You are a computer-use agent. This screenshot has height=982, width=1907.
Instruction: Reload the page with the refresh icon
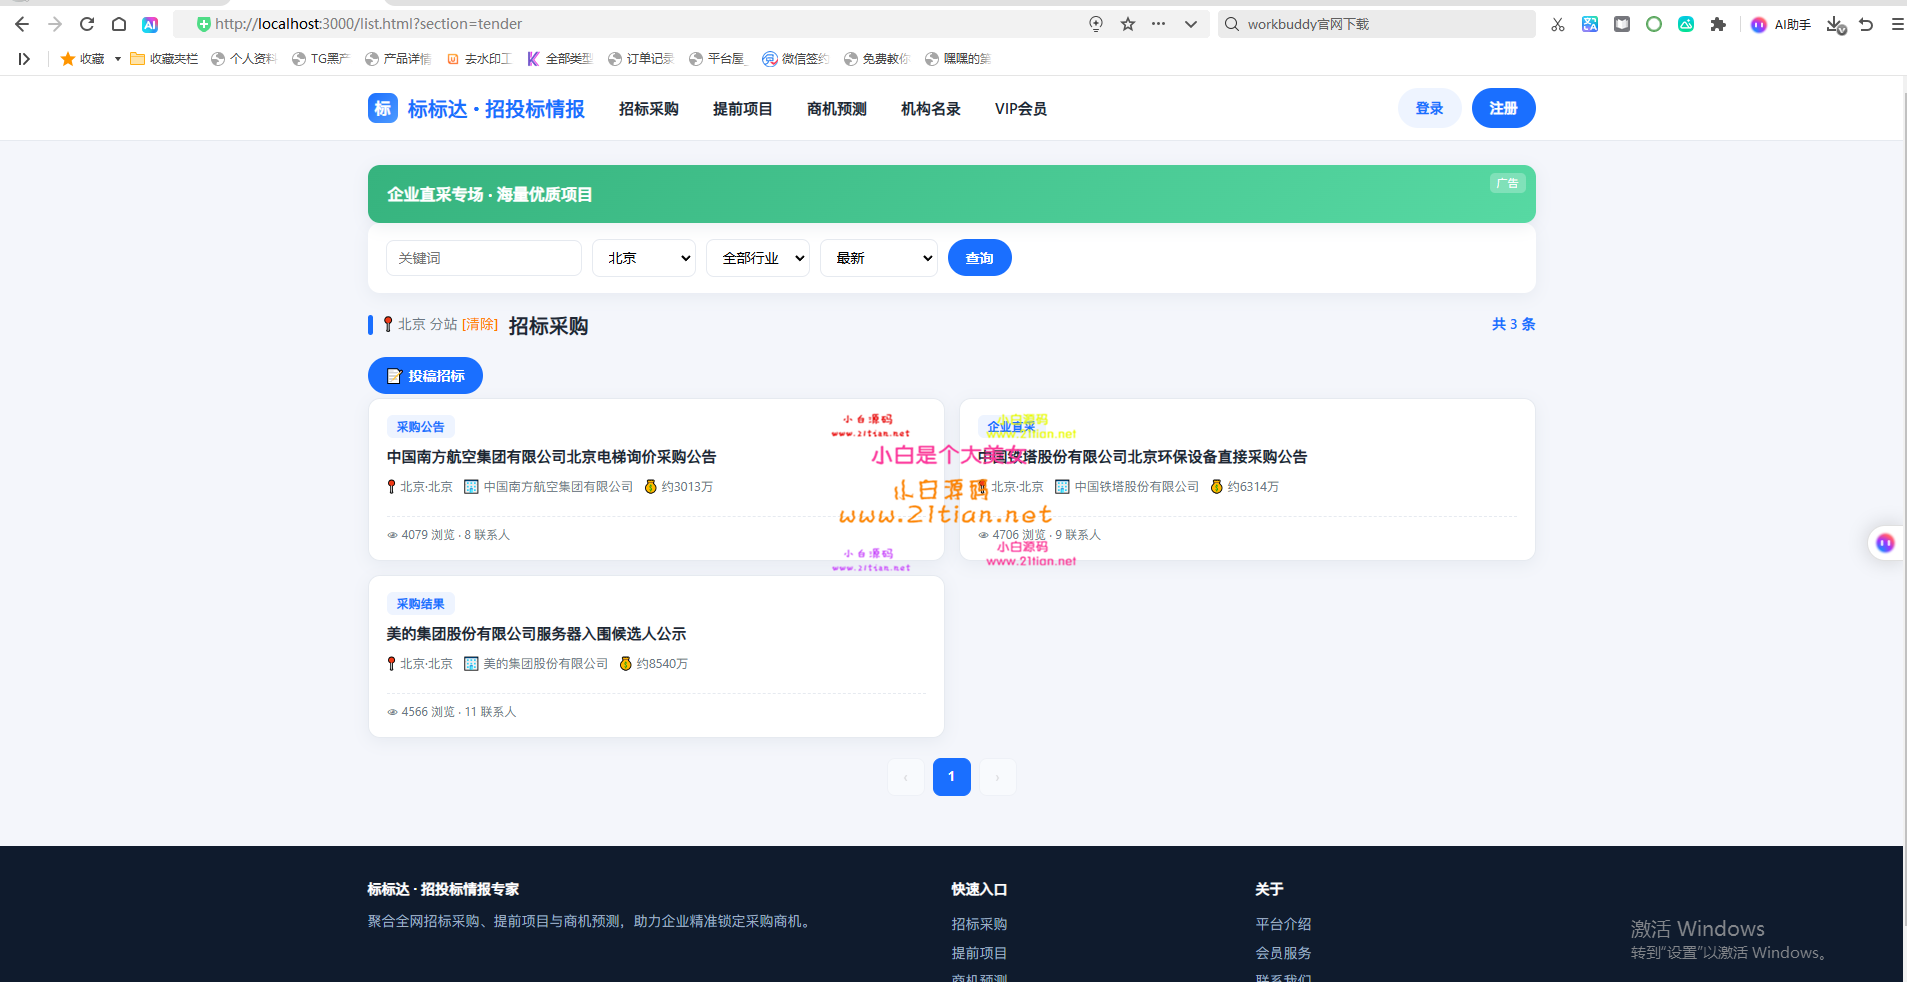coord(87,24)
